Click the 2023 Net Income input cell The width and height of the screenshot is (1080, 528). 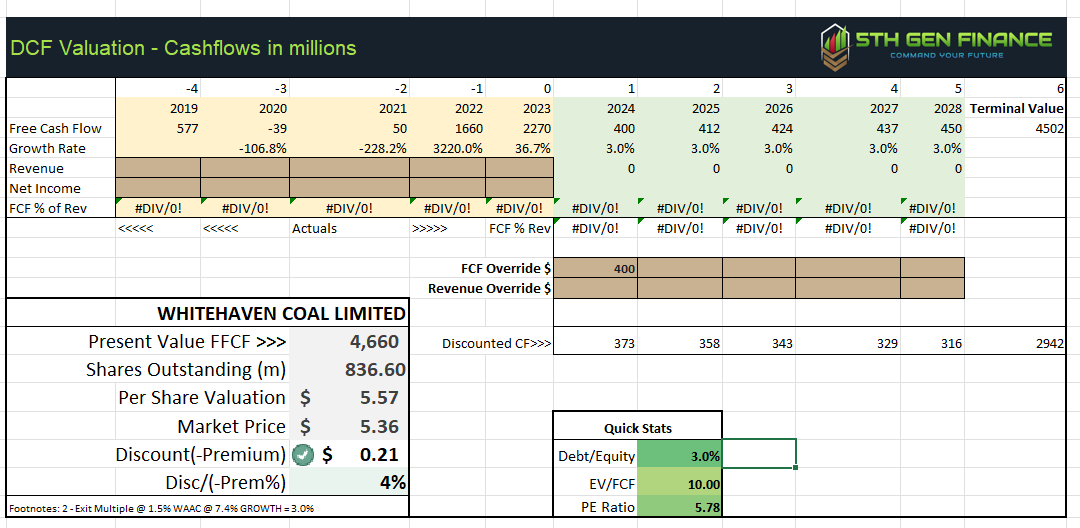(x=519, y=188)
